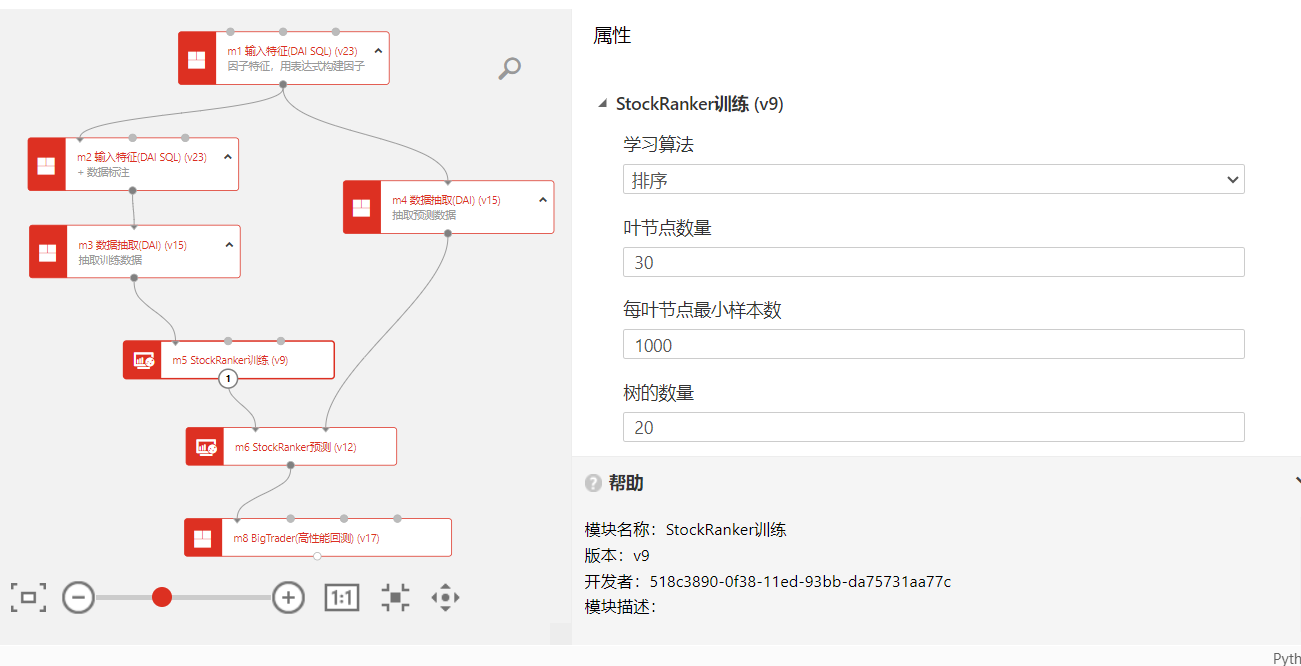Click the magnifier search icon on canvas
This screenshot has height=666, width=1301.
coord(510,68)
